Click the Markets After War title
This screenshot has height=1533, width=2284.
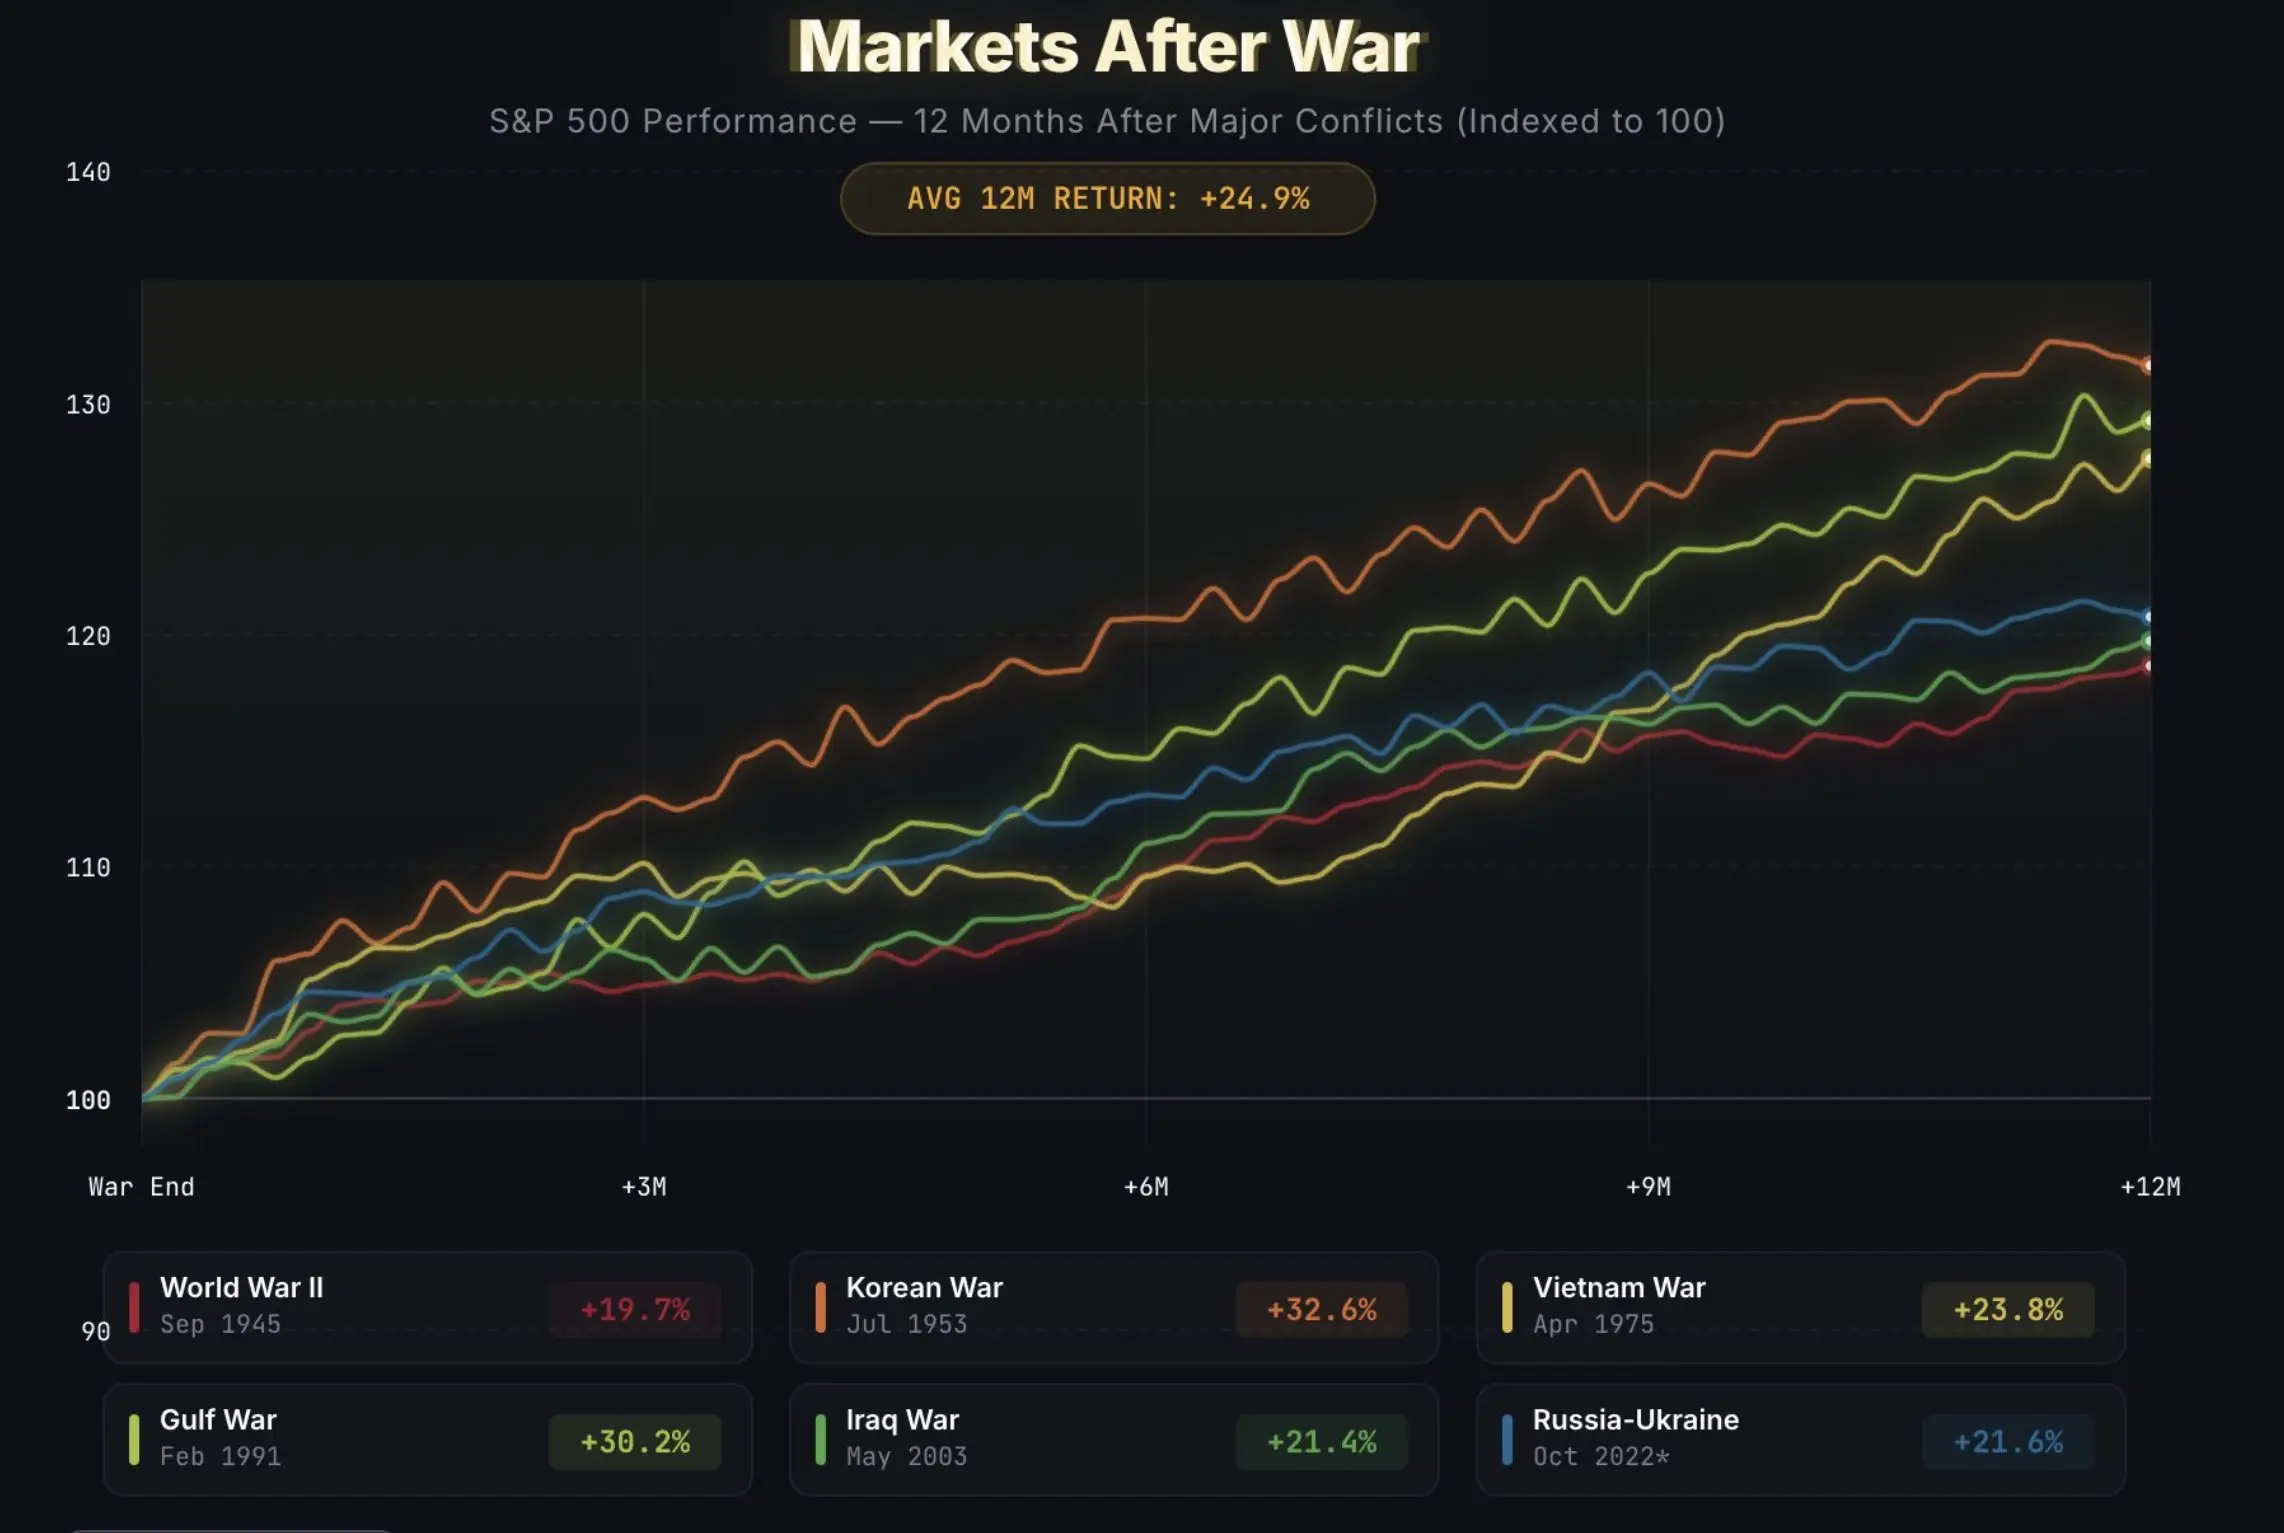coord(1108,46)
